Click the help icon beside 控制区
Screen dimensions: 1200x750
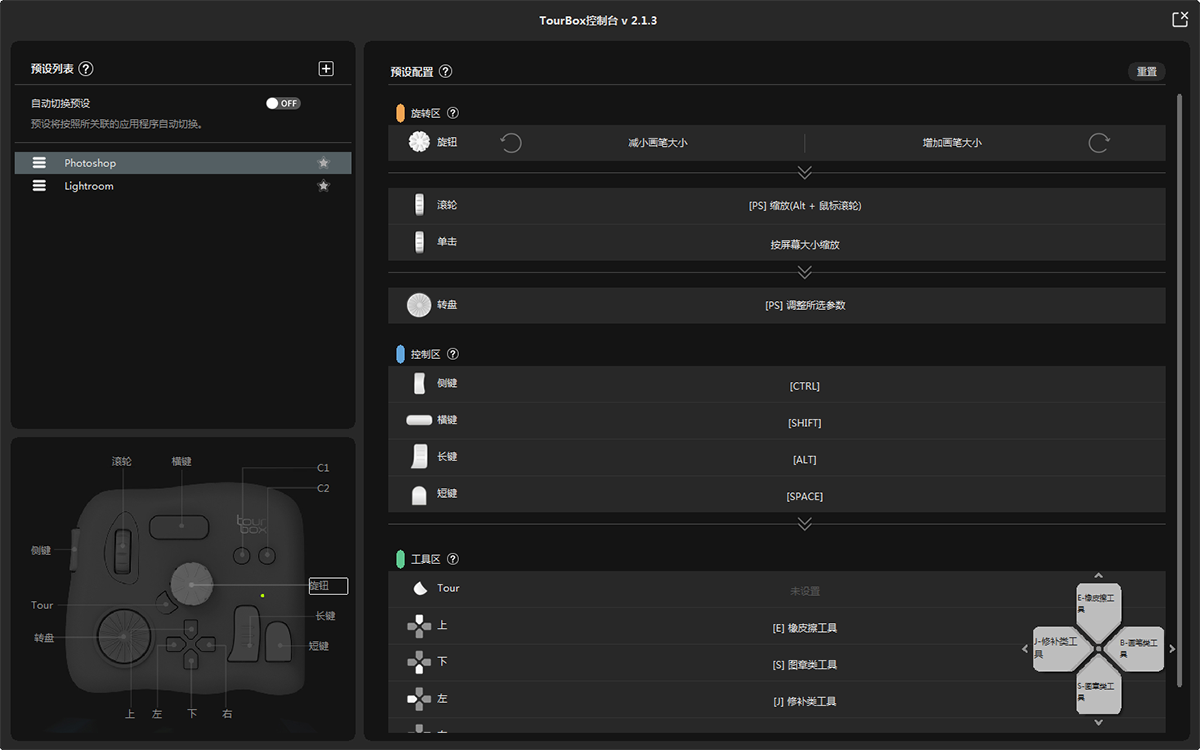(453, 355)
